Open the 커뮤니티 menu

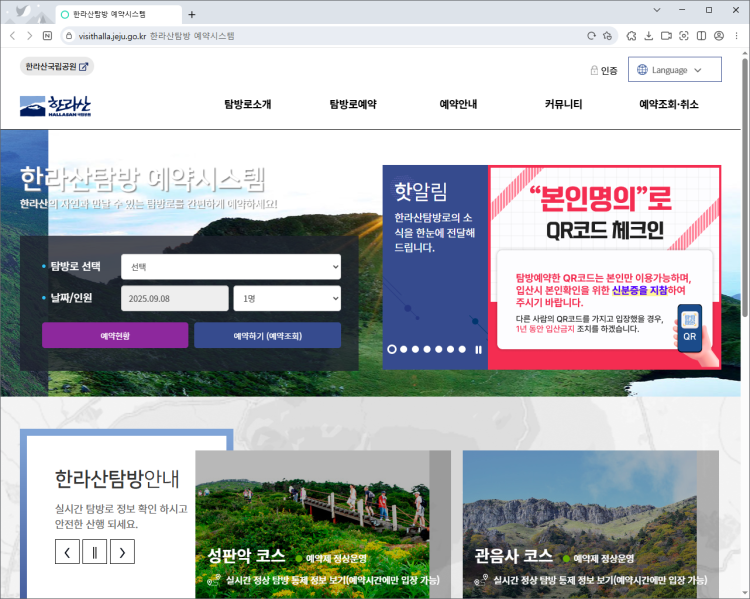pyautogui.click(x=563, y=104)
